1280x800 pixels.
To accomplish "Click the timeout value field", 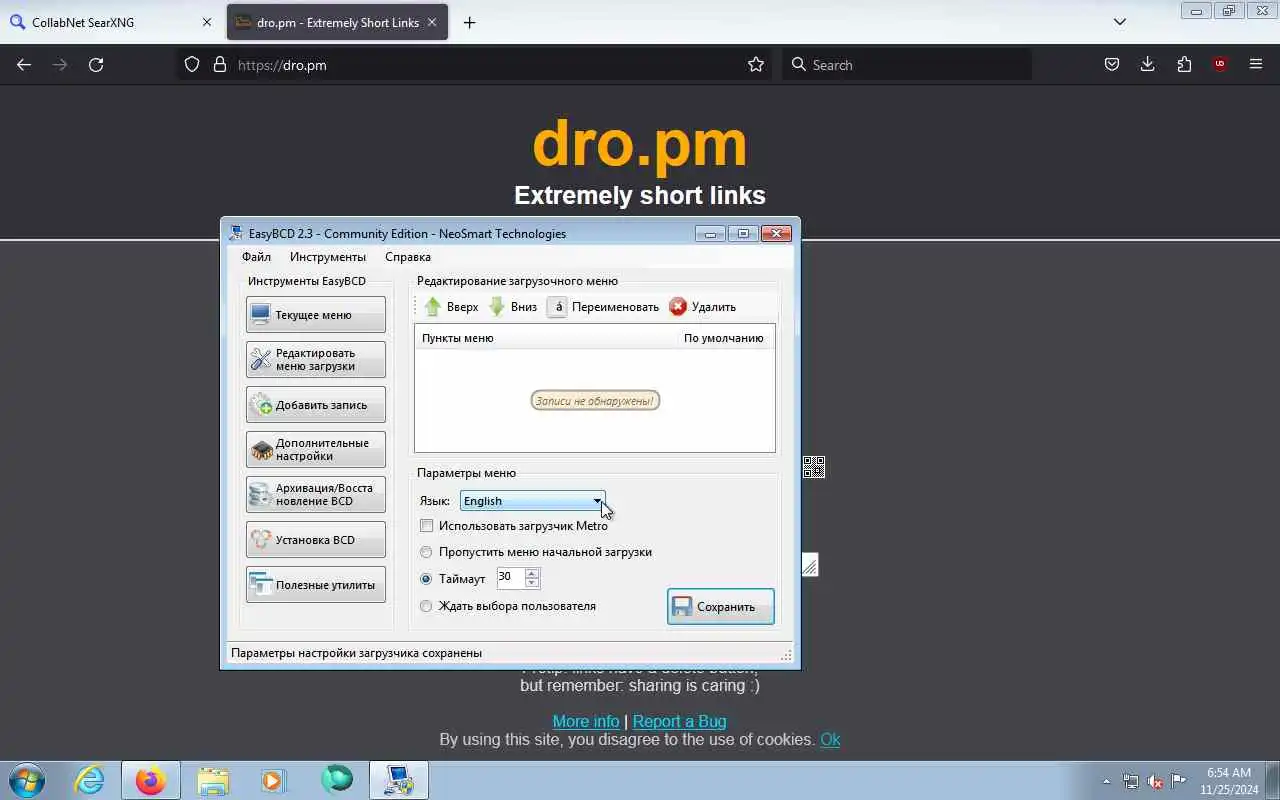I will click(510, 577).
